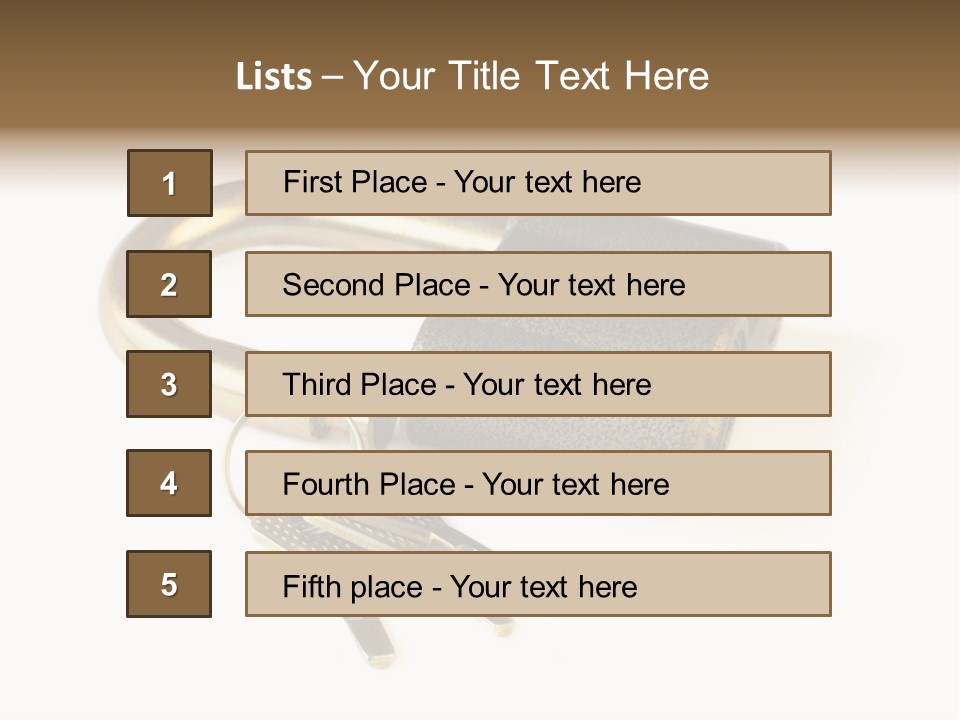Image resolution: width=960 pixels, height=720 pixels.
Task: Select the number 3 box
Action: 169,384
